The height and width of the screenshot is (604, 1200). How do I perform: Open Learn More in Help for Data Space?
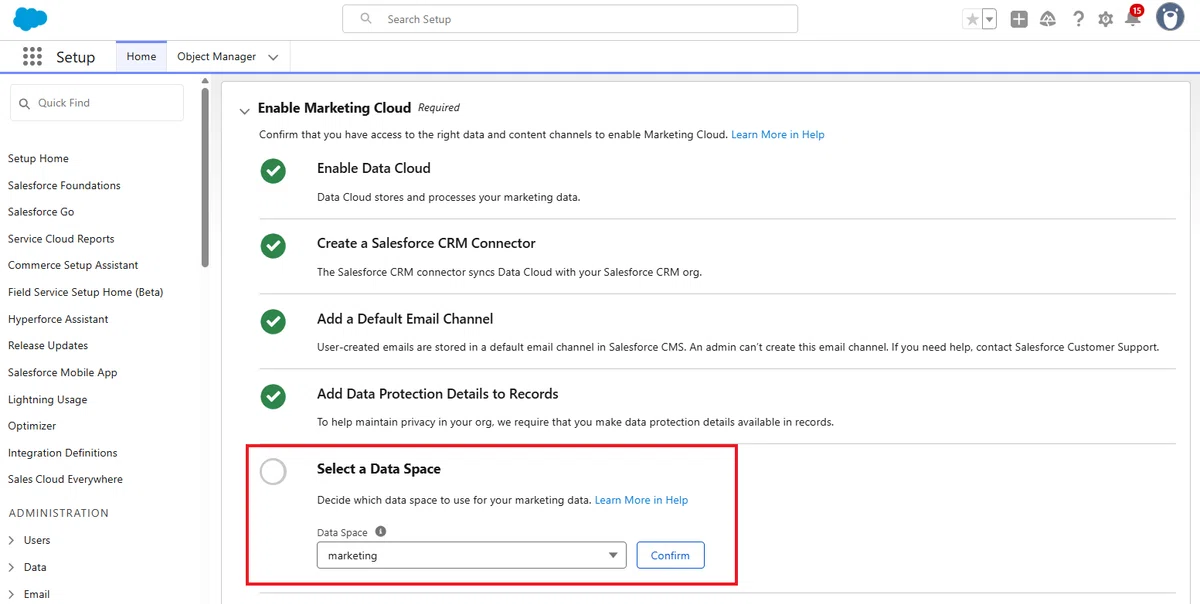click(x=641, y=500)
